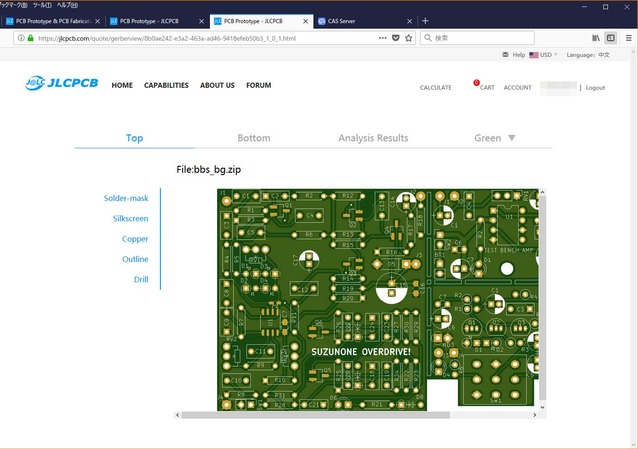Click left arrow of horizontal viewer scrollbar

[177, 415]
